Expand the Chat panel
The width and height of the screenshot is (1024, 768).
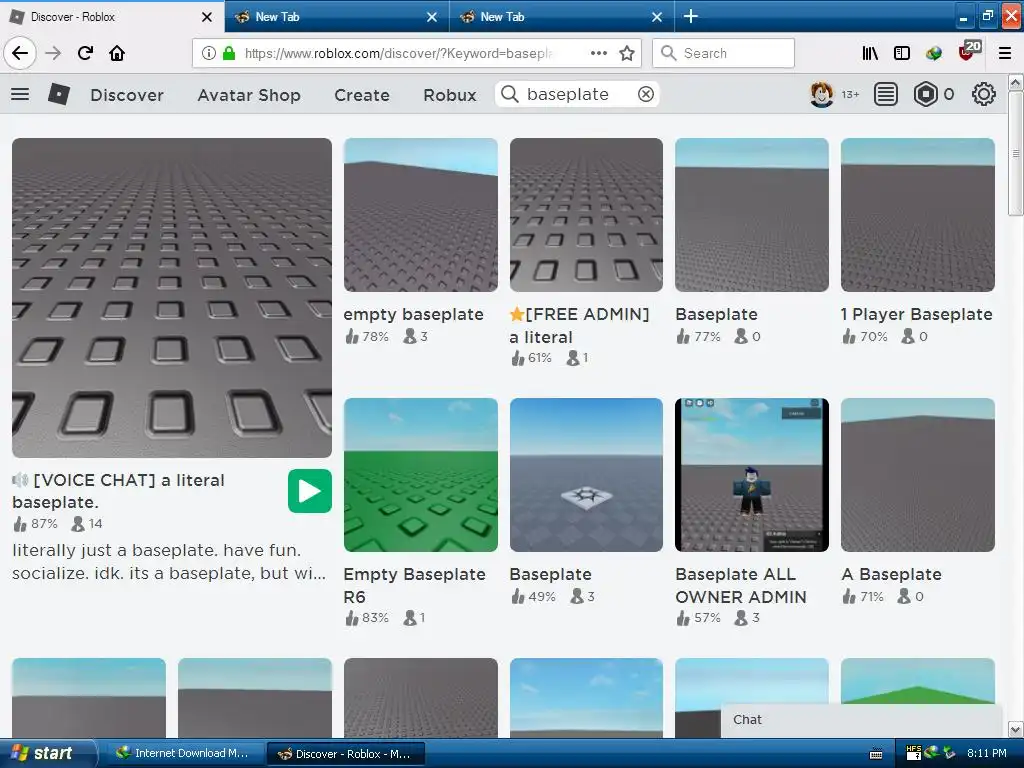[x=861, y=720]
